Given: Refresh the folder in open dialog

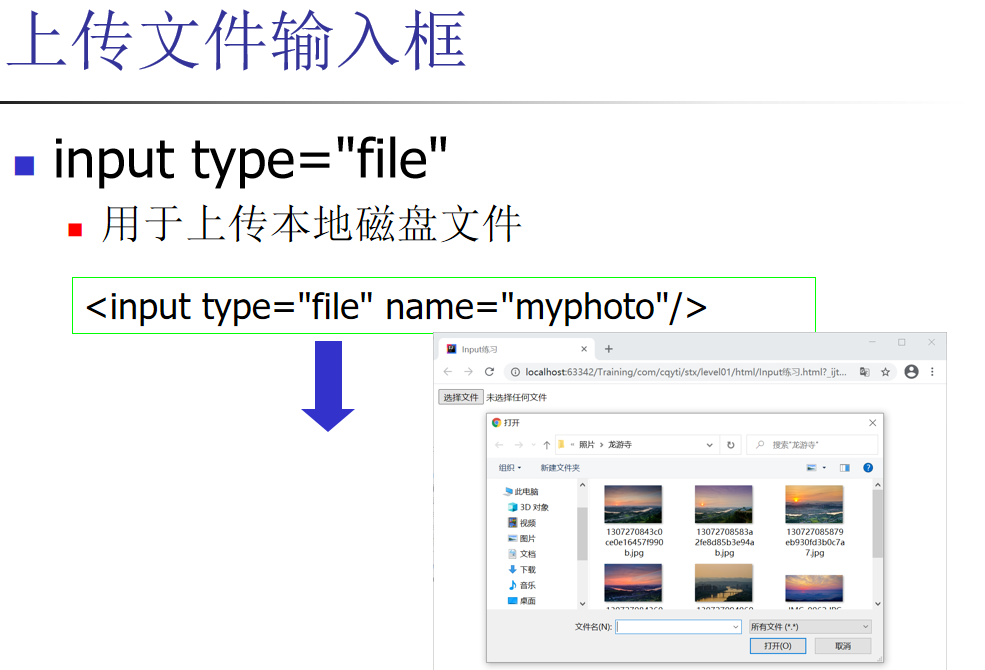Looking at the screenshot, I should (x=731, y=445).
